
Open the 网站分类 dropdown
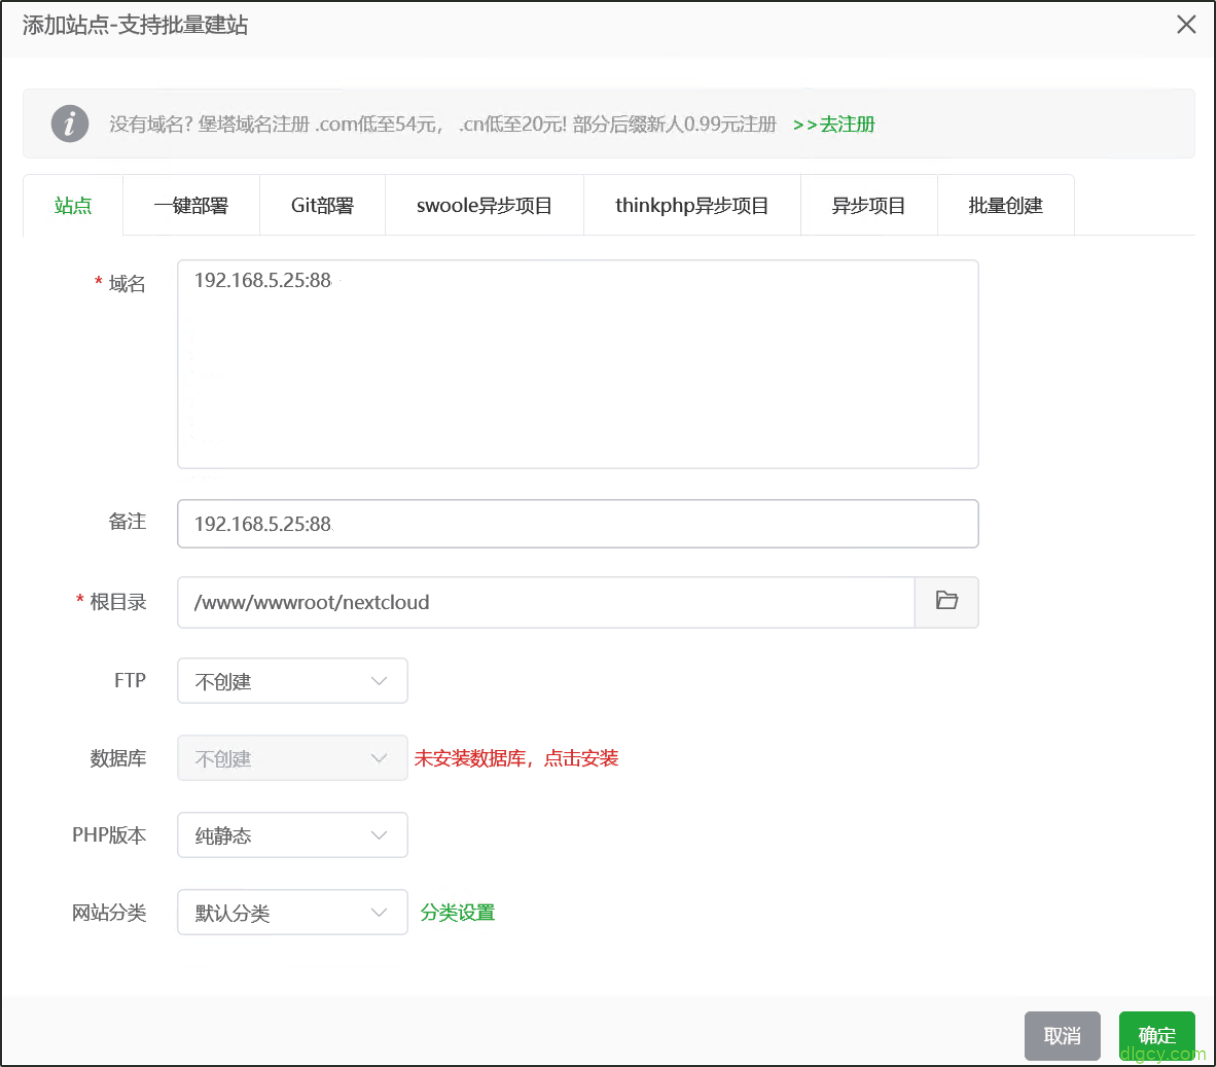[292, 912]
